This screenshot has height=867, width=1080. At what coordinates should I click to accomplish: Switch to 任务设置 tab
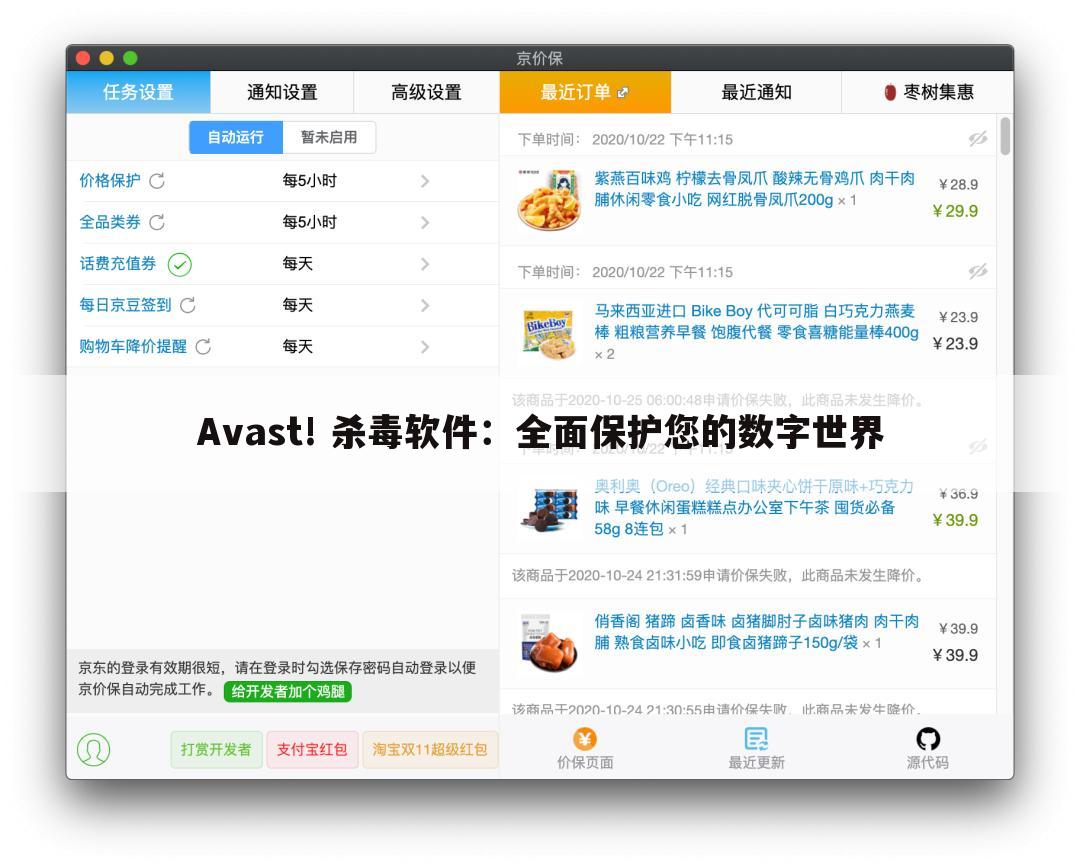pos(138,92)
